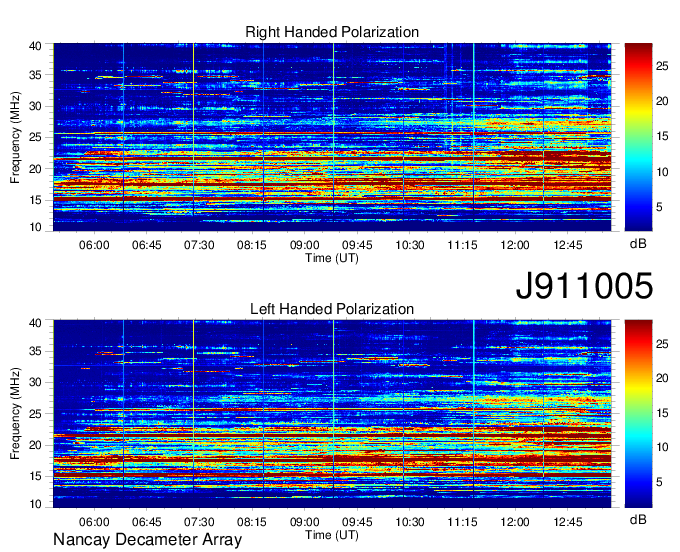Click "Frequency (MHz)" beside the Right Handed plot
The image size is (680, 552).
(15, 137)
